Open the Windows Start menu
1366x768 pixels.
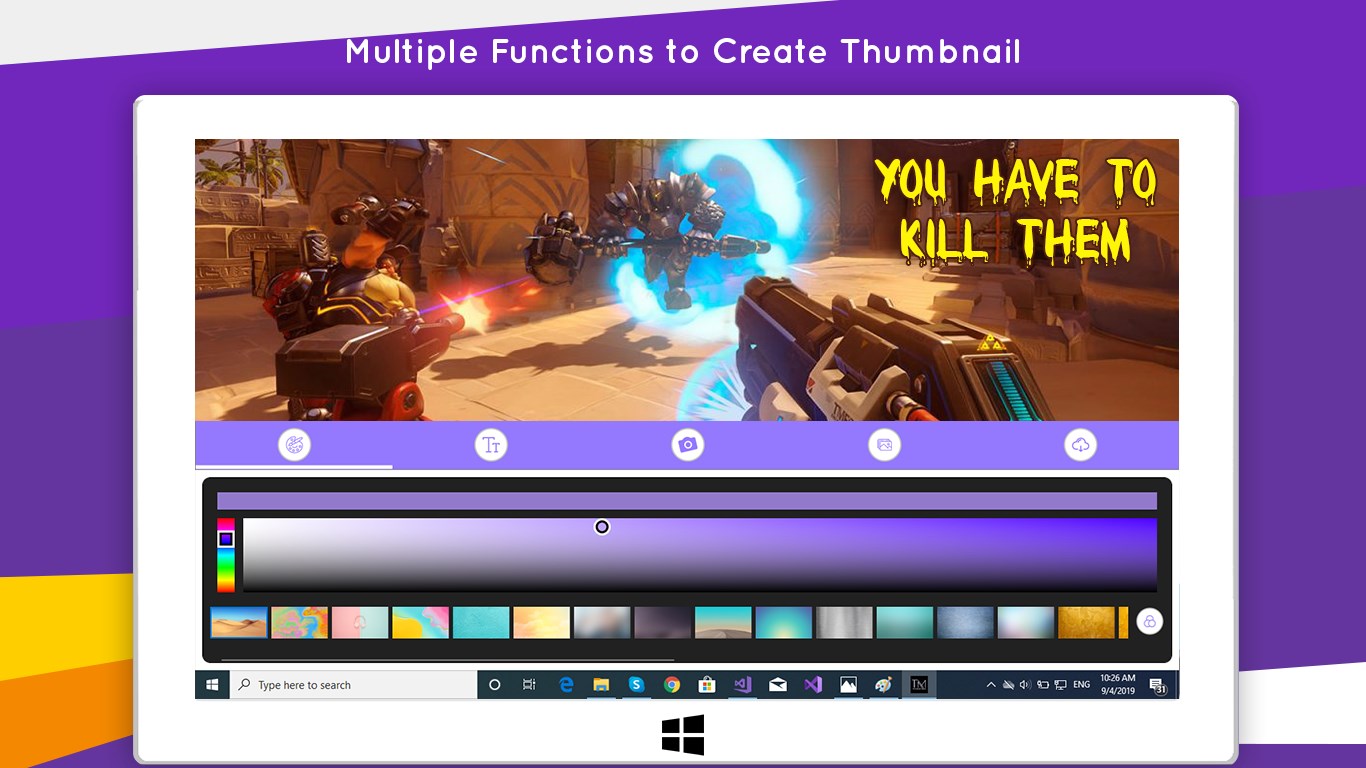pyautogui.click(x=212, y=685)
